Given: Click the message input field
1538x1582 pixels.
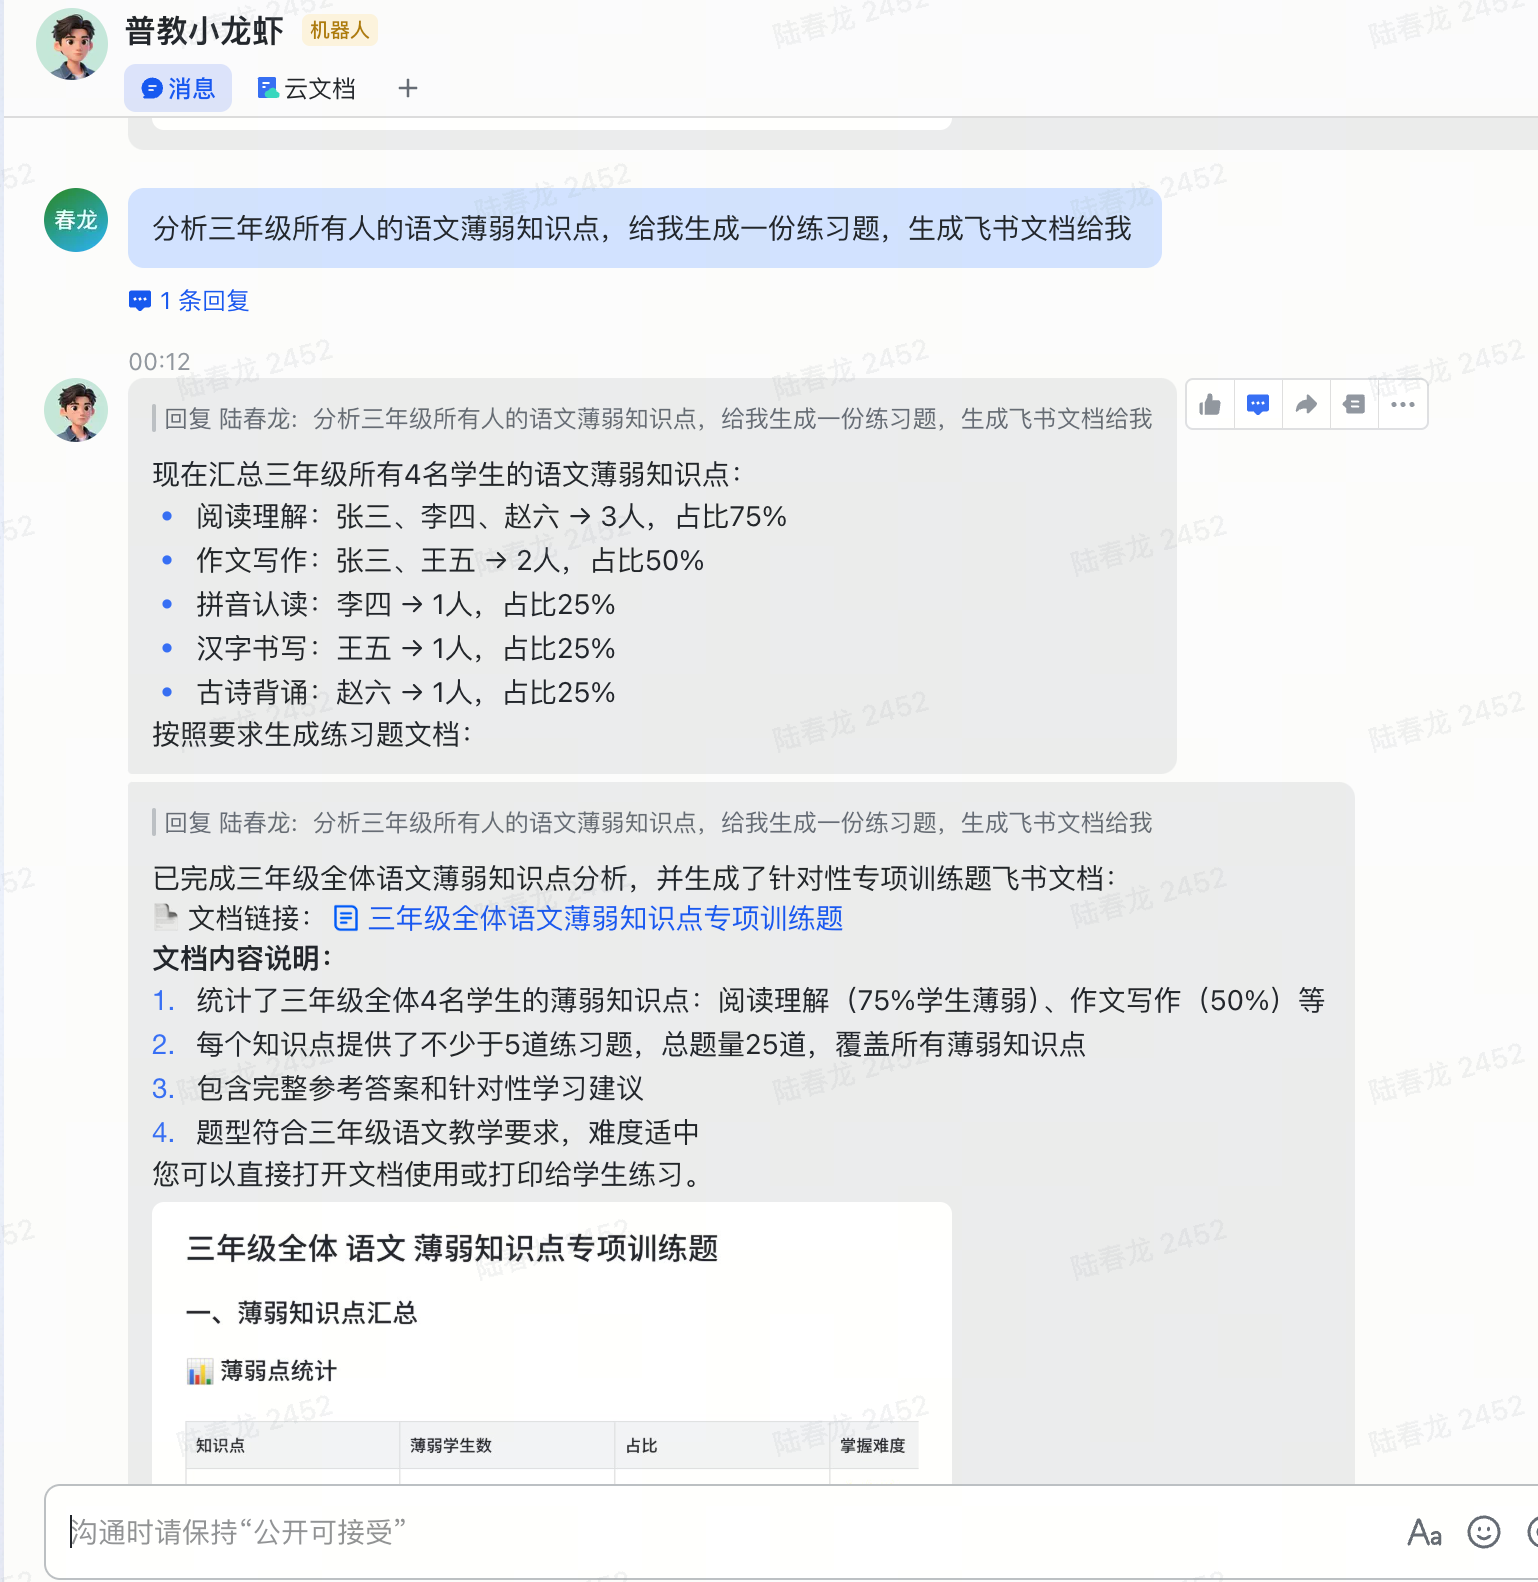Looking at the screenshot, I should pyautogui.click(x=720, y=1532).
